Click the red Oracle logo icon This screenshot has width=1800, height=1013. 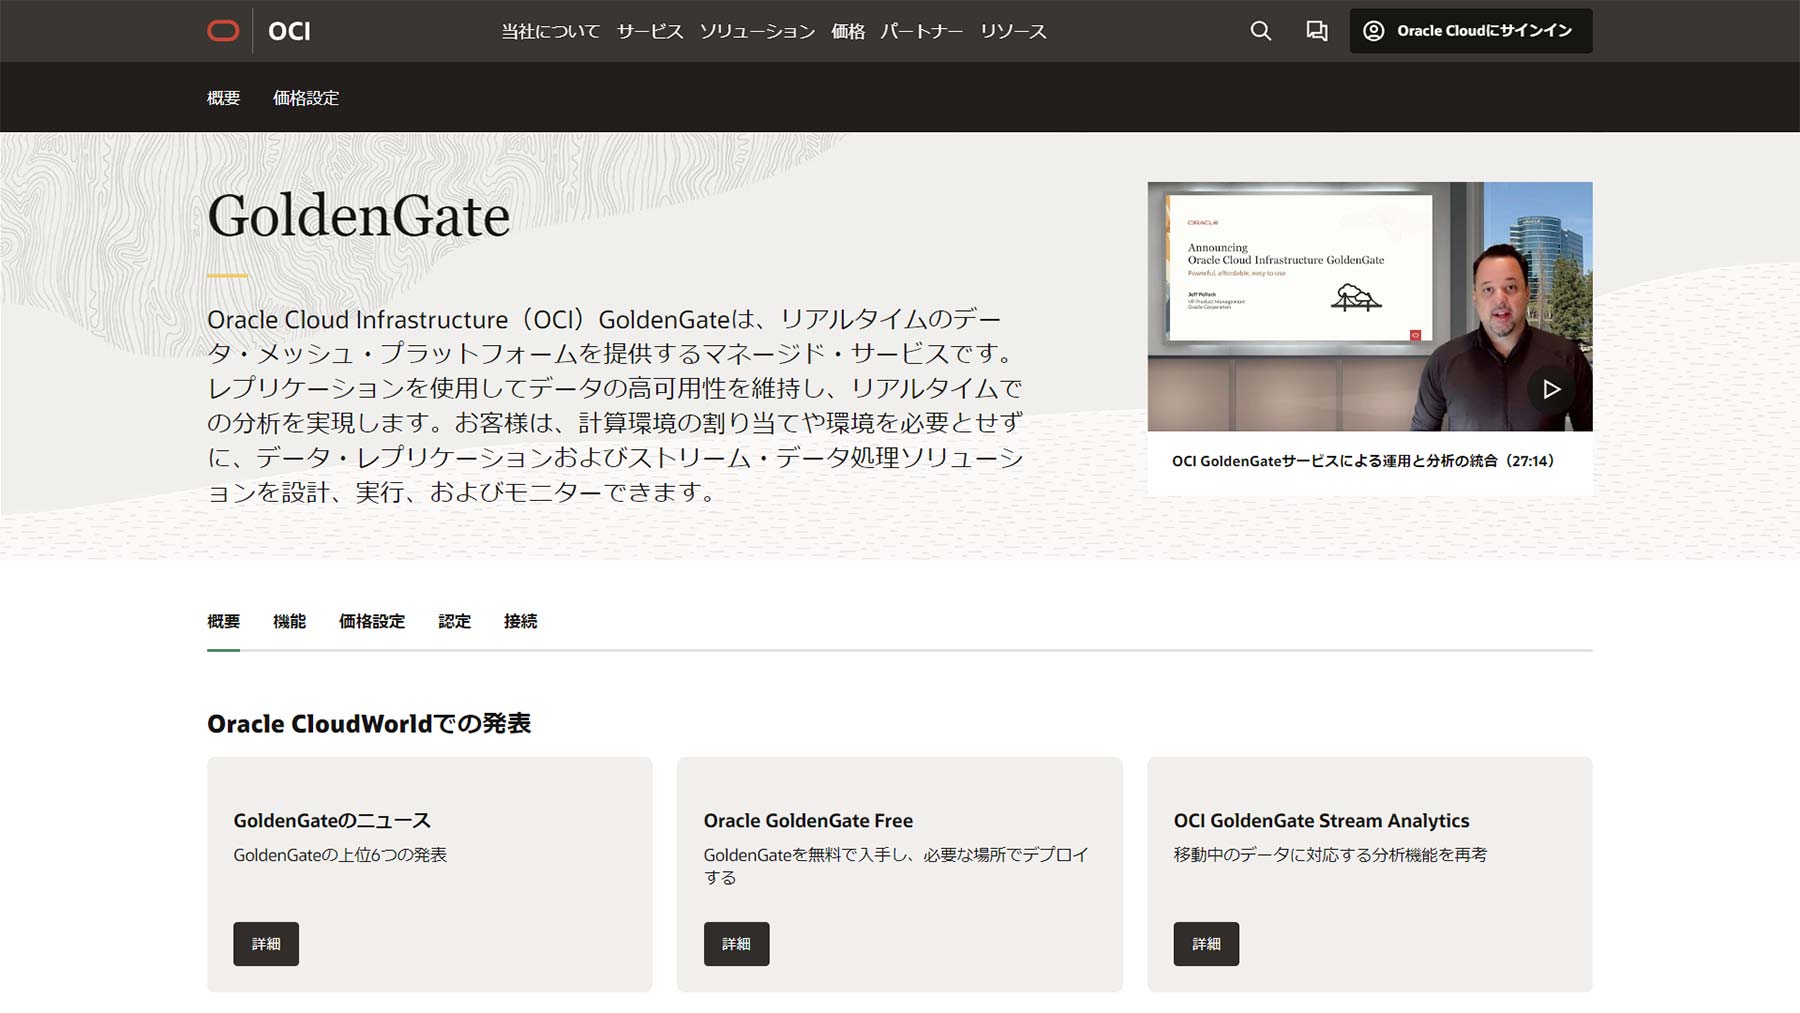[223, 31]
